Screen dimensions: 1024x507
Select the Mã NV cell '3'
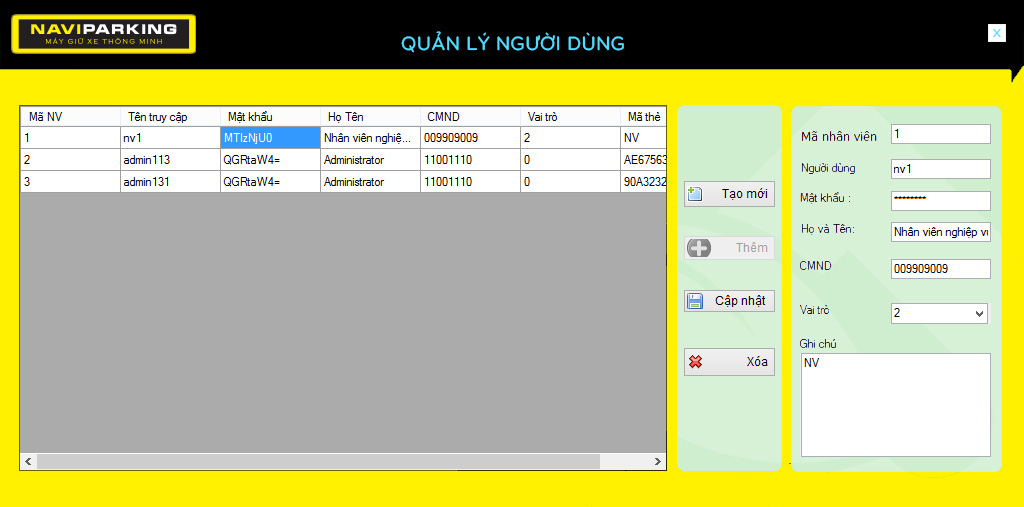(x=70, y=182)
